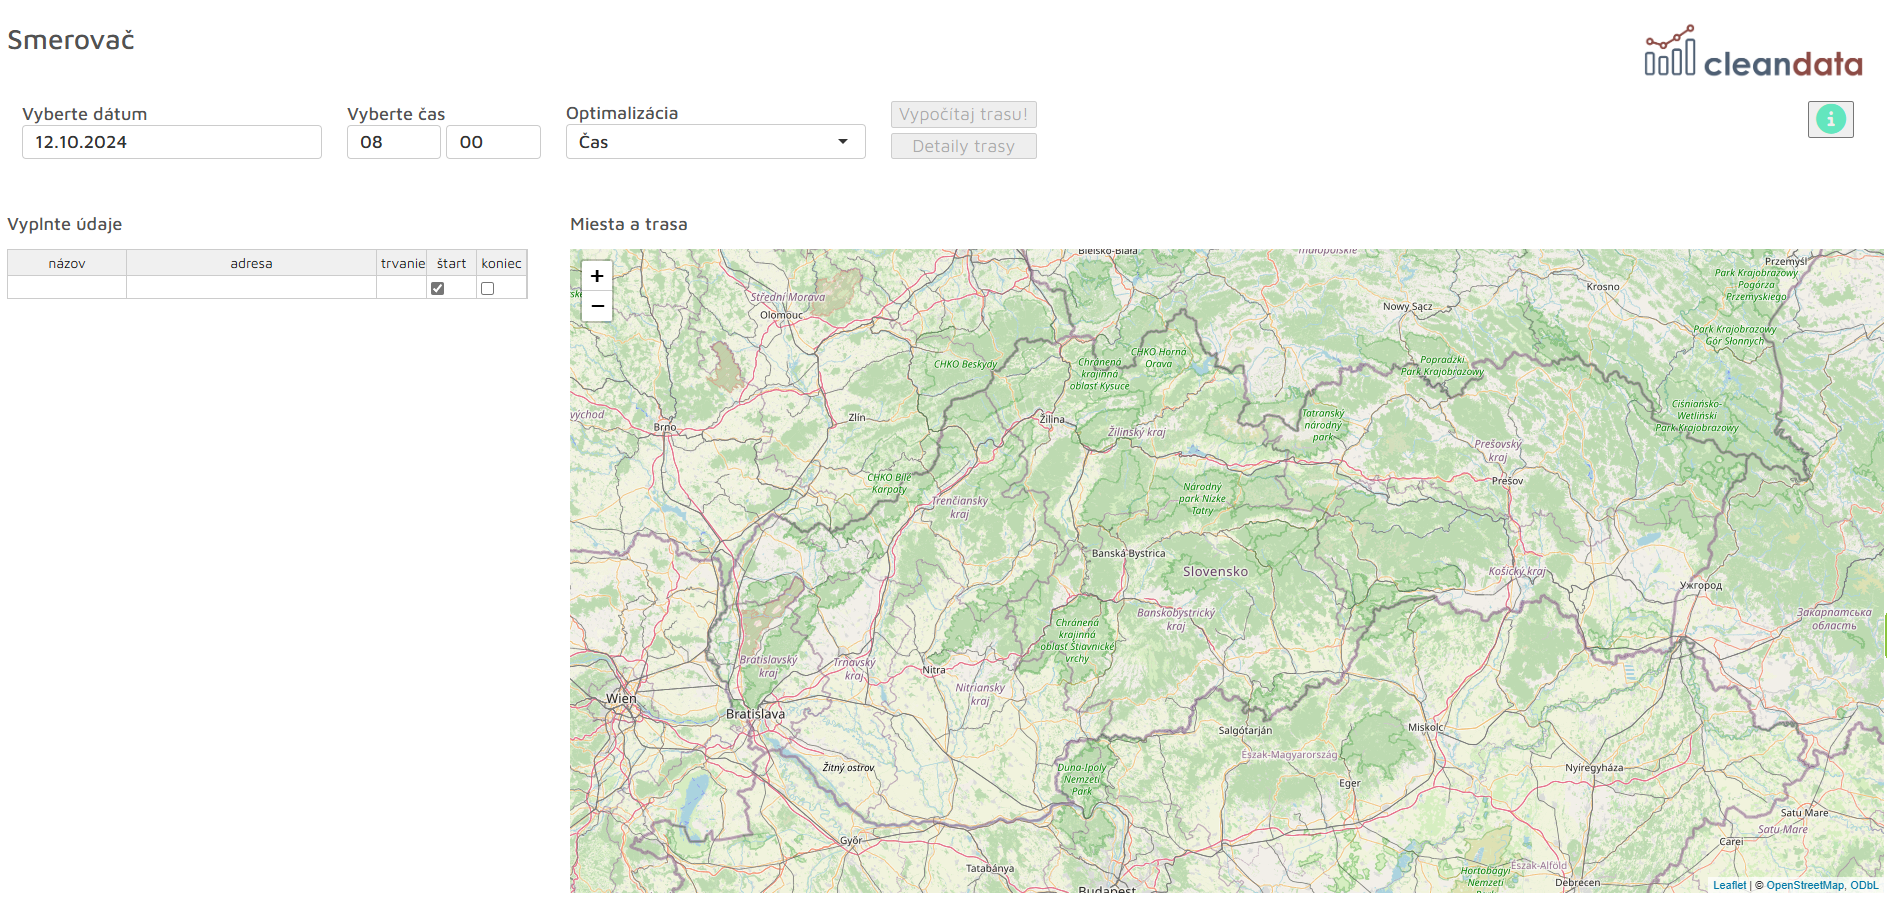1887x906 pixels.
Task: Click the Vypočítaj trasu! button
Action: click(x=963, y=114)
